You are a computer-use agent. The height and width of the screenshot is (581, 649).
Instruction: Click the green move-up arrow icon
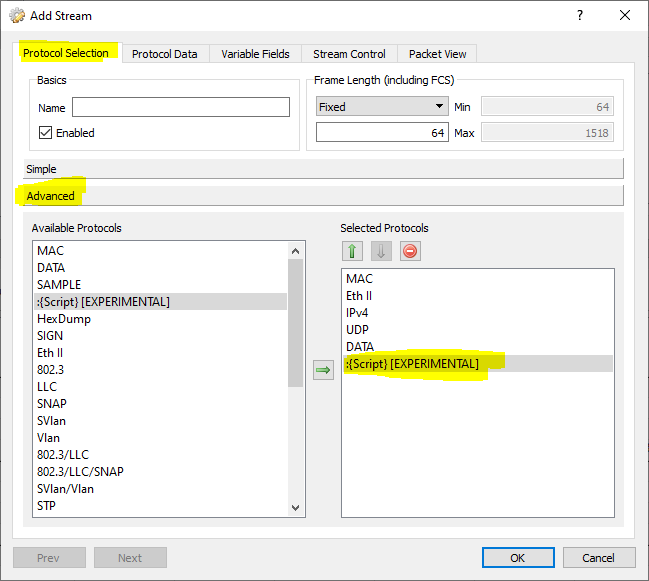tap(352, 251)
